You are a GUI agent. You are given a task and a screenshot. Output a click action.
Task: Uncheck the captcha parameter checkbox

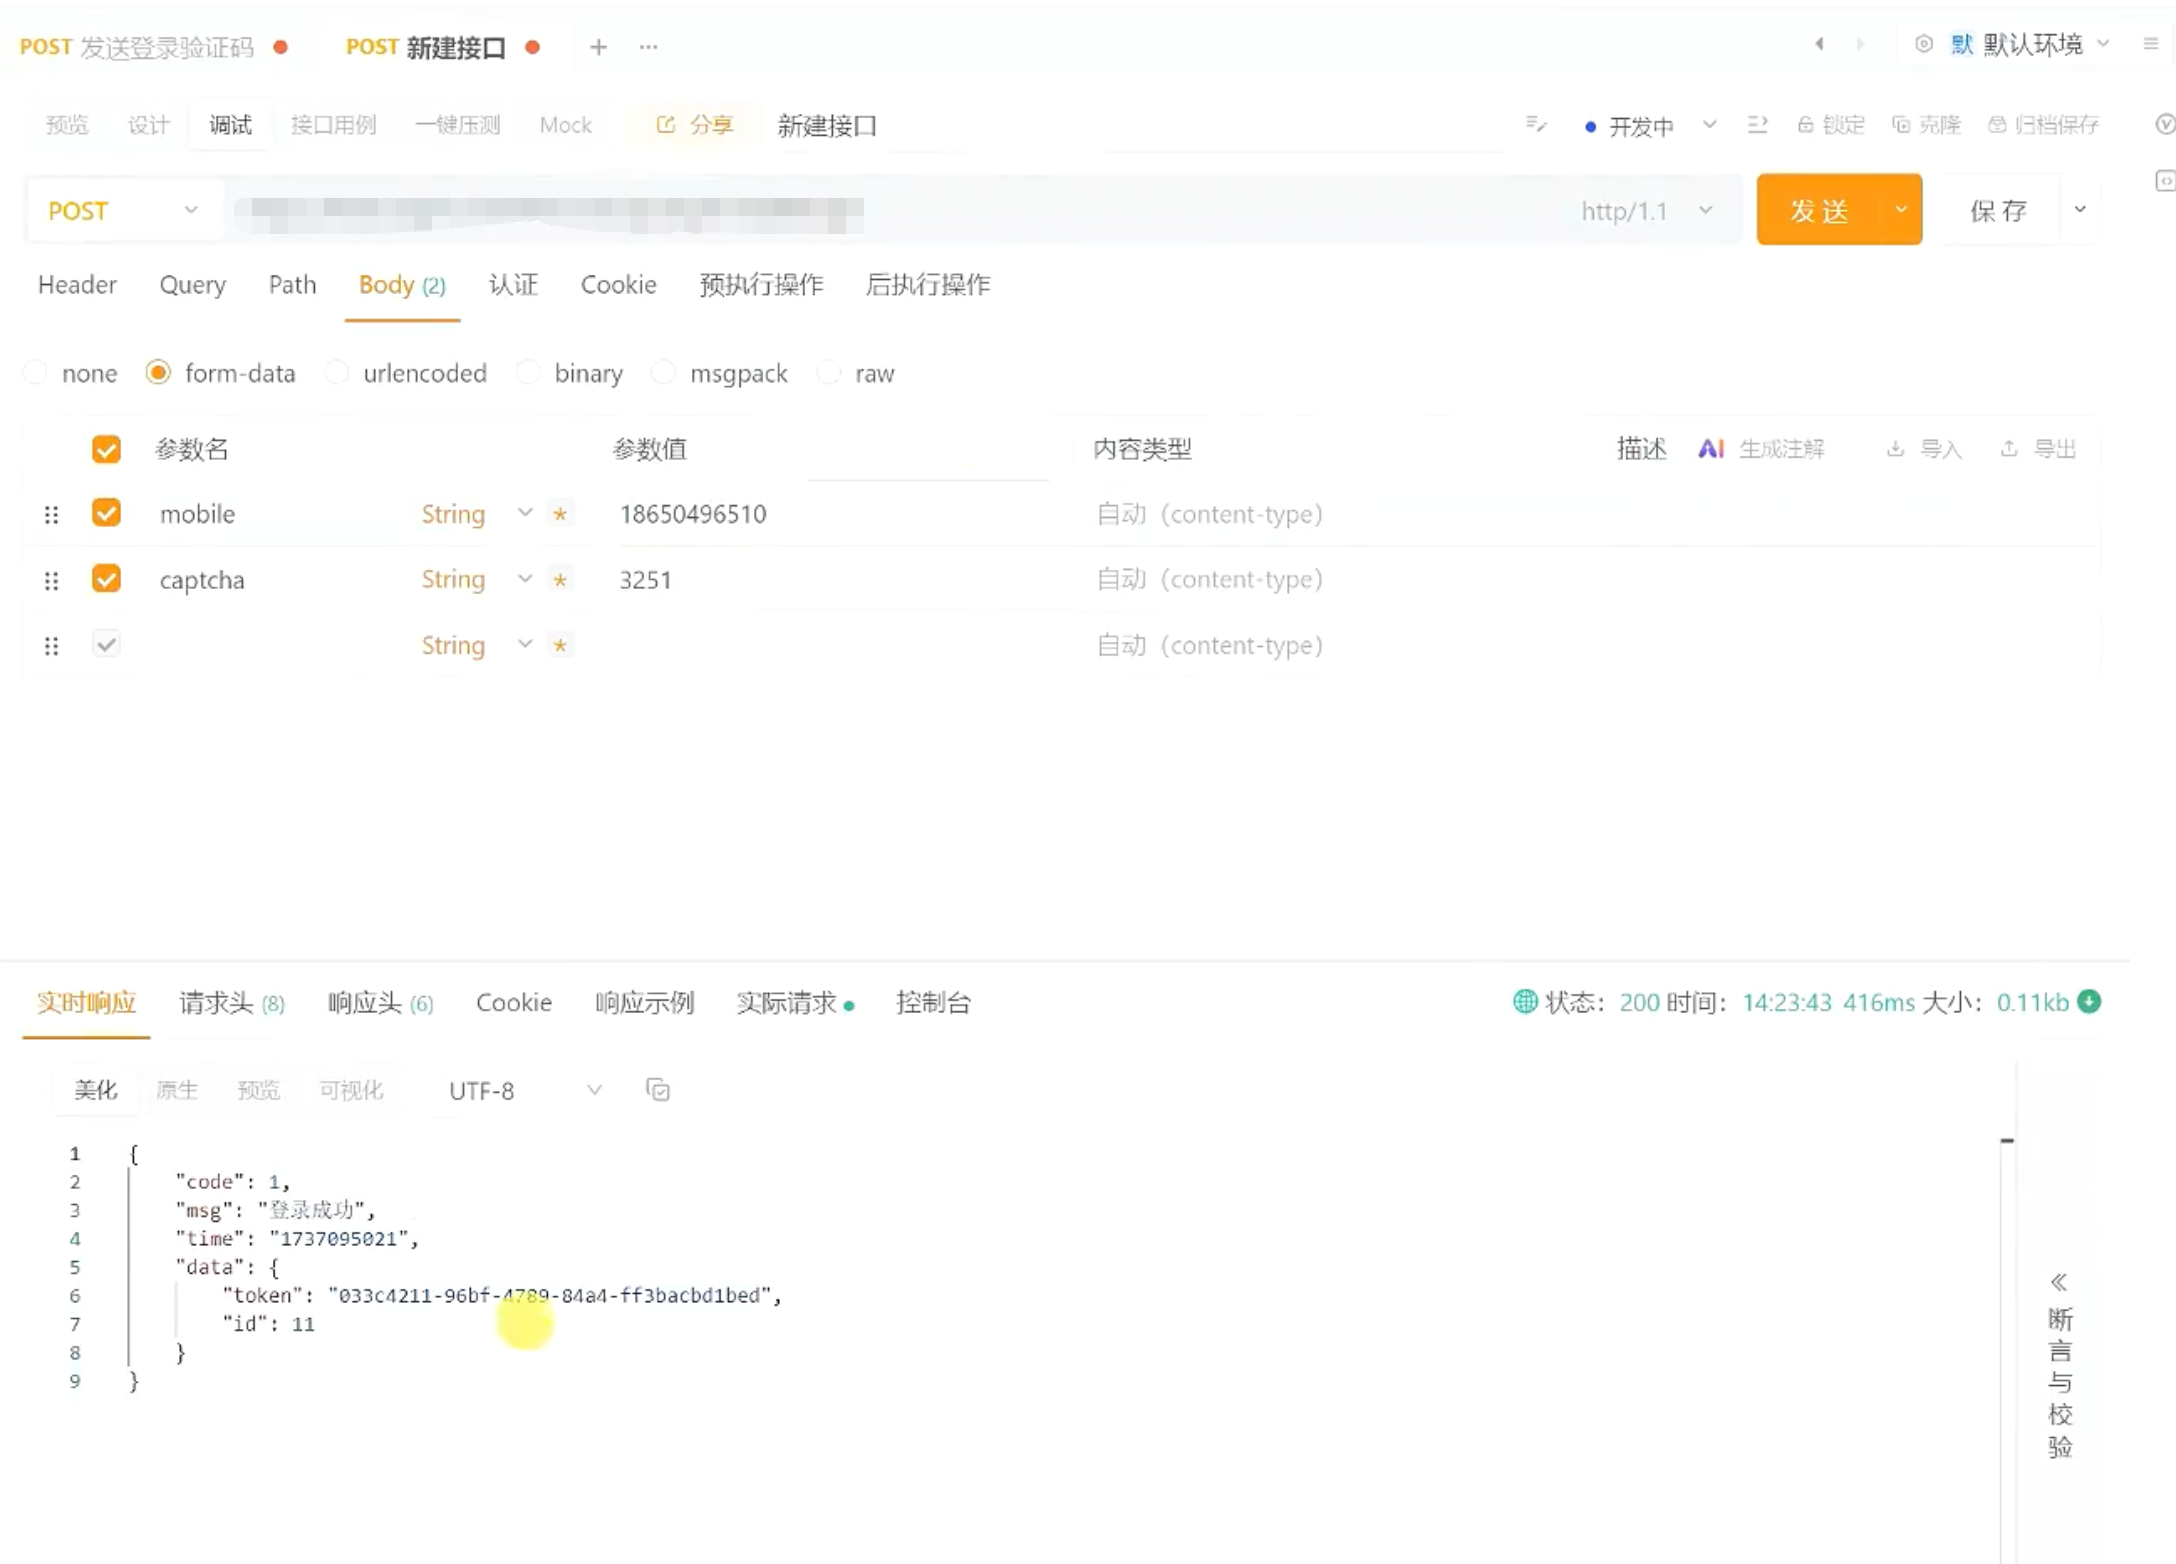(106, 579)
